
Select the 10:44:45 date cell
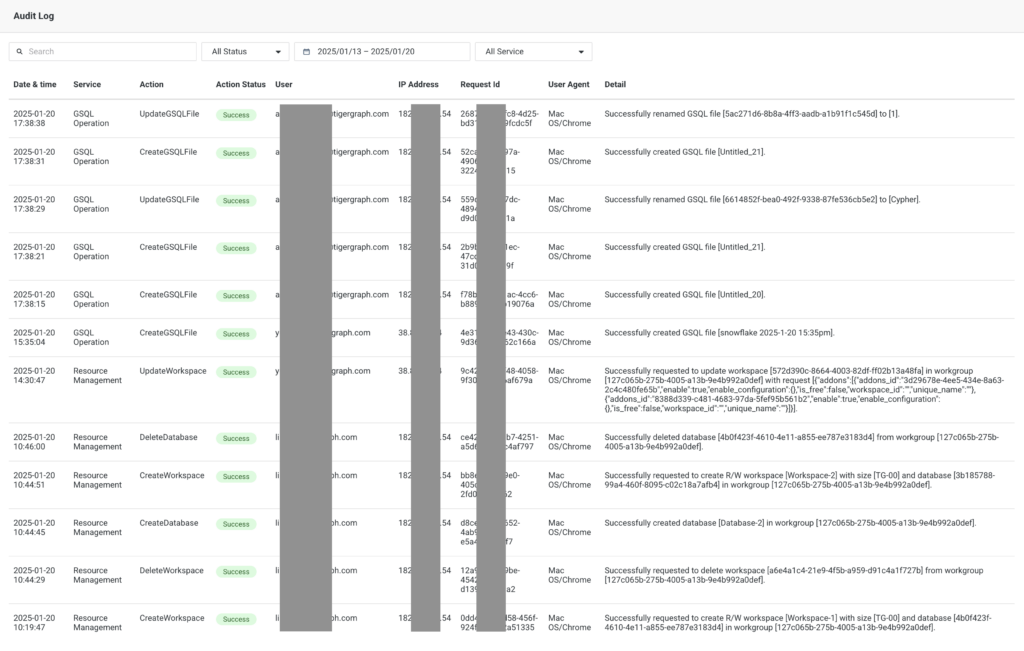pyautogui.click(x=34, y=528)
